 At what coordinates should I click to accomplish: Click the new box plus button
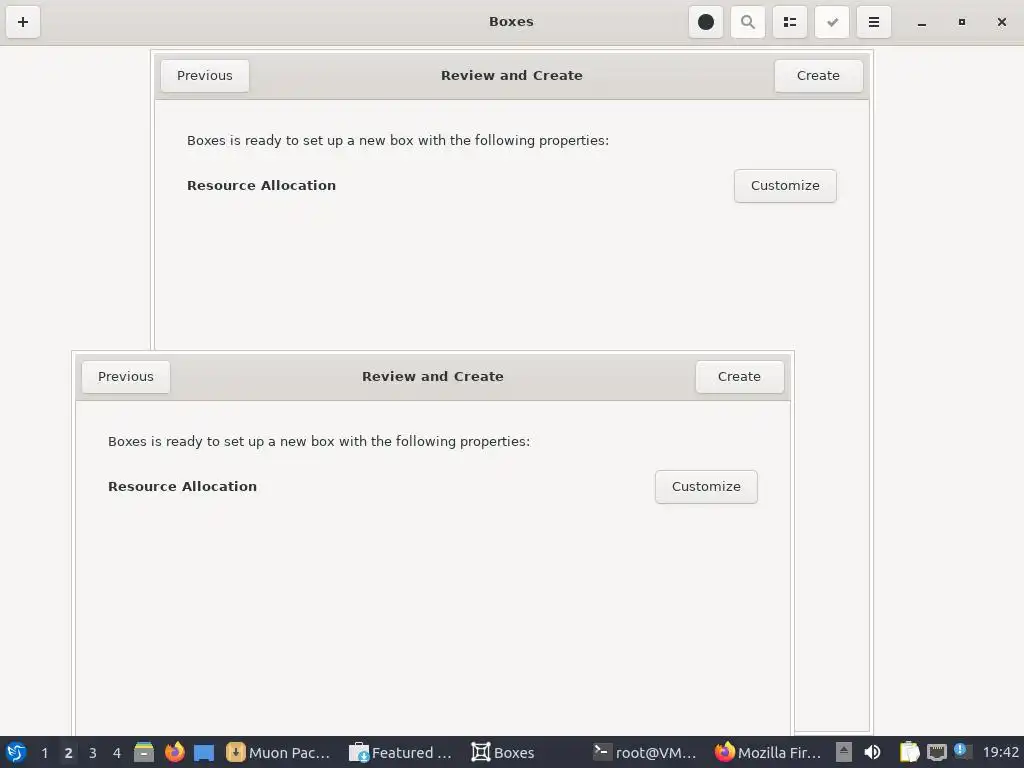[x=23, y=22]
